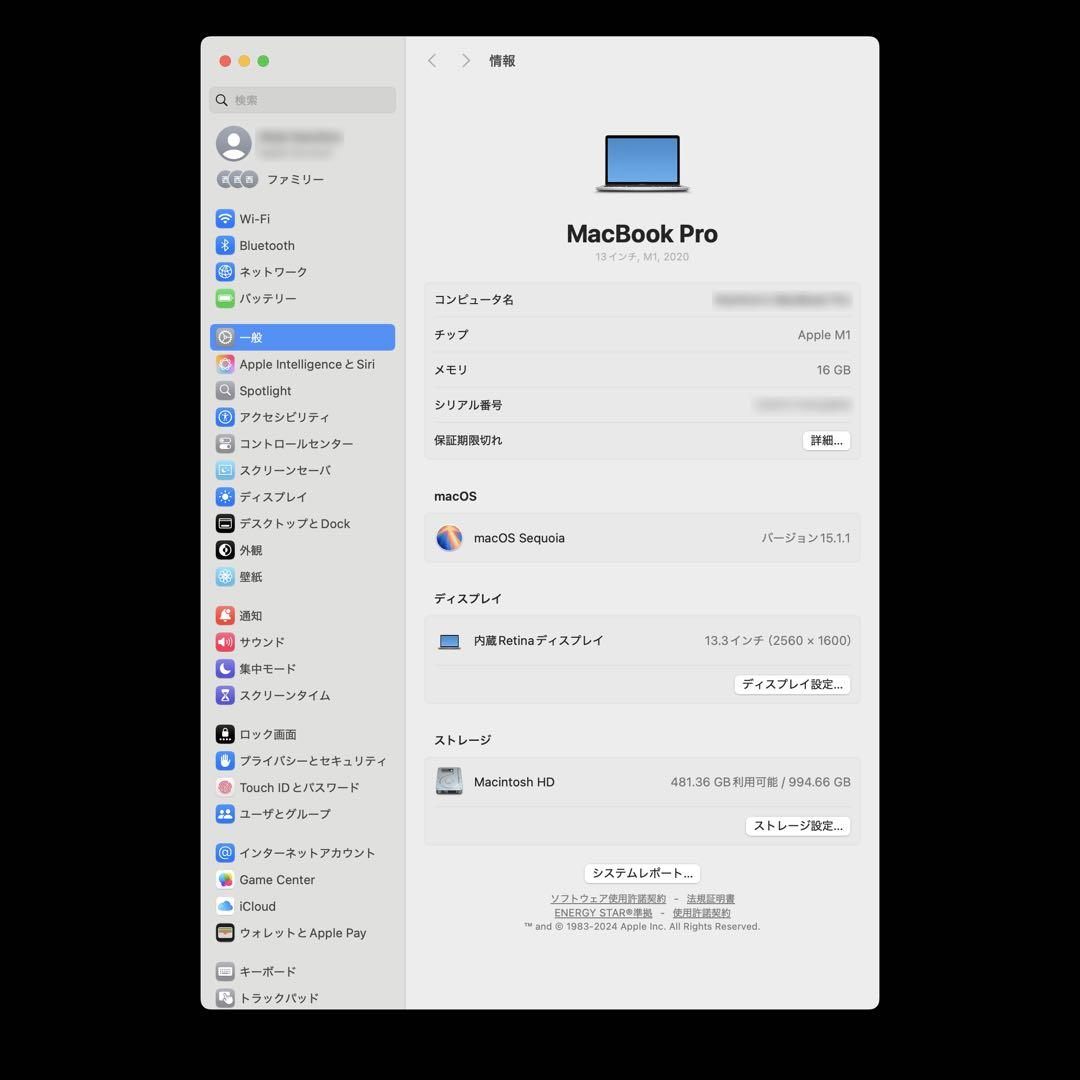1080x1080 pixels.
Task: Open ディスプレイ sun icon in sidebar
Action: [x=225, y=497]
